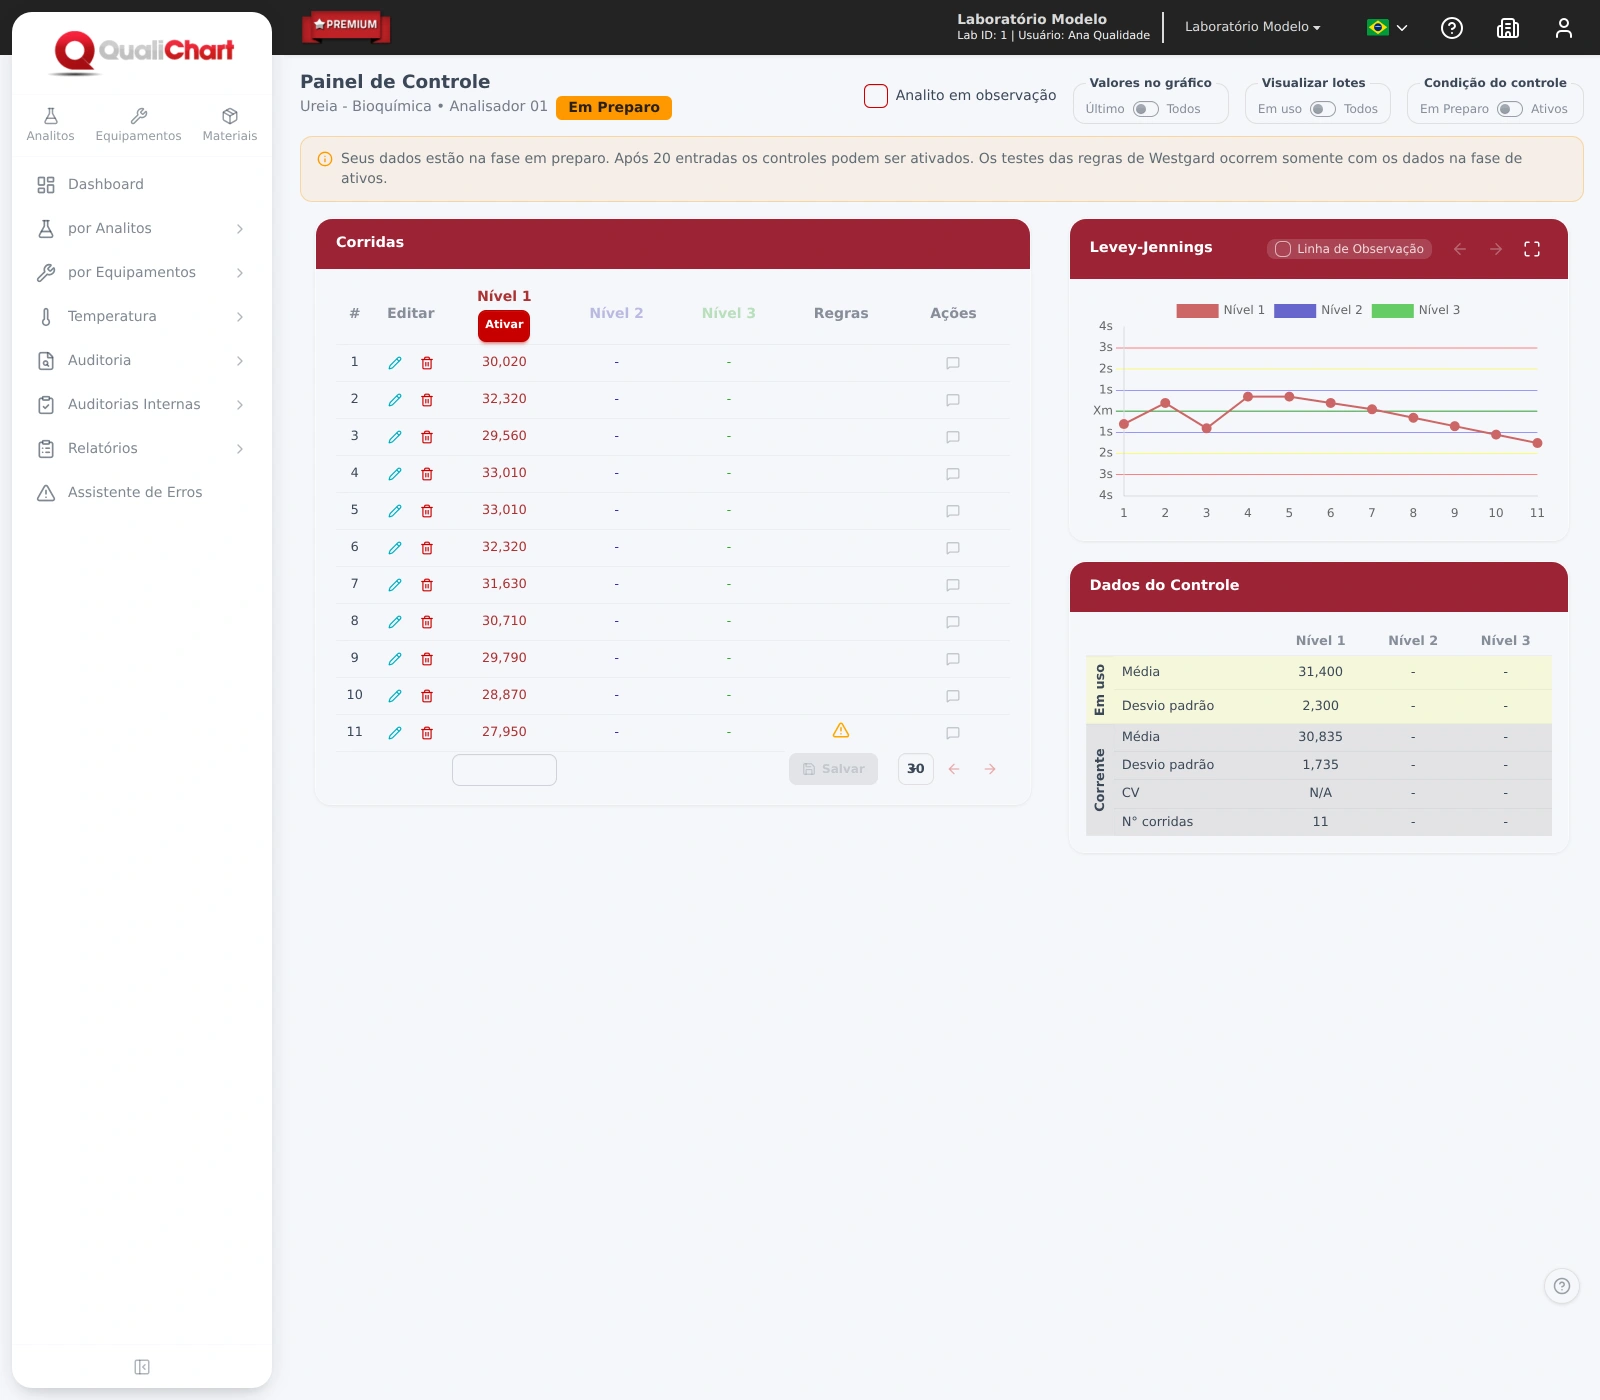The width and height of the screenshot is (1600, 1400).
Task: Expand Temperatura menu
Action: tap(142, 316)
